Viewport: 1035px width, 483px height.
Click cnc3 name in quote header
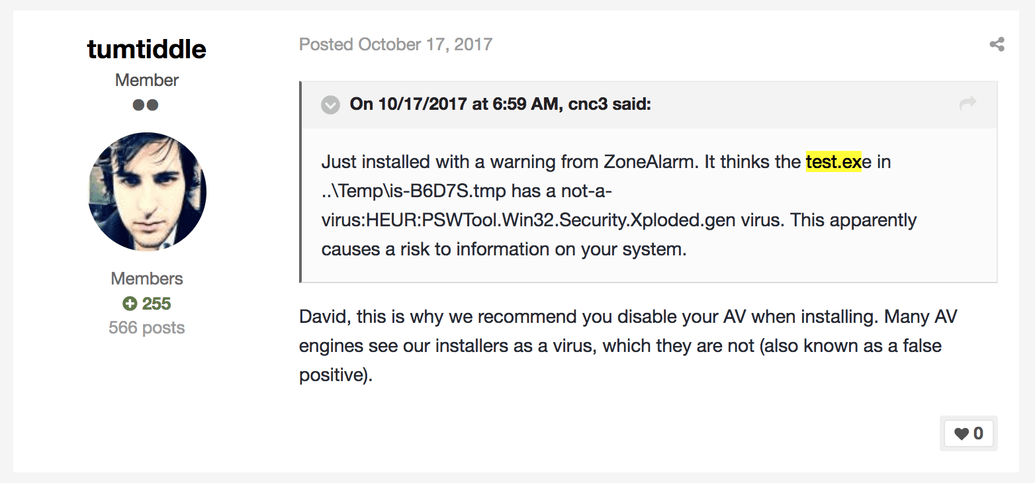pyautogui.click(x=589, y=104)
